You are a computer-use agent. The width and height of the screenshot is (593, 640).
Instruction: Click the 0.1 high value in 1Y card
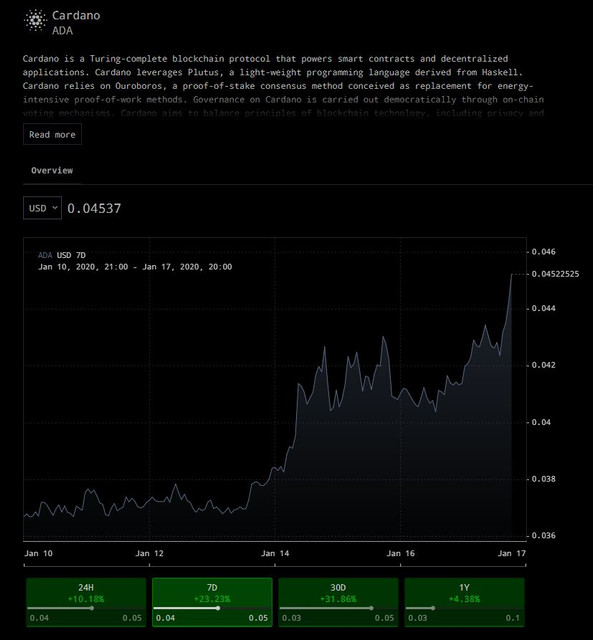(513, 618)
